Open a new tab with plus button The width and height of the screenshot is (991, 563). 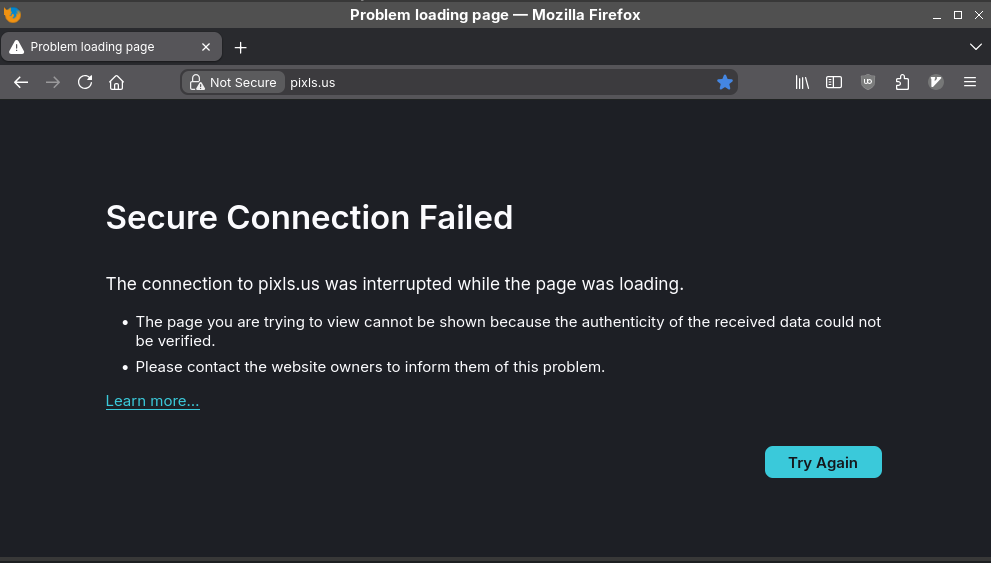click(240, 47)
